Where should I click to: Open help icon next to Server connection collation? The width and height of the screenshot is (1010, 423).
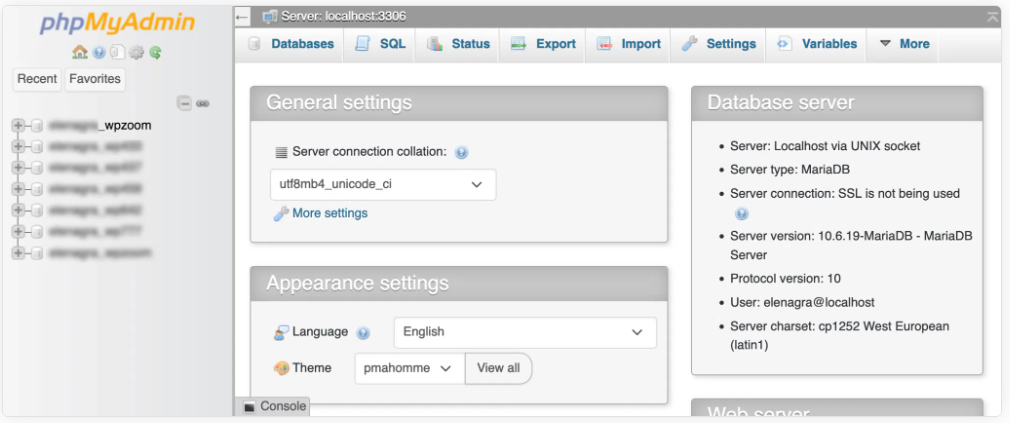(461, 153)
